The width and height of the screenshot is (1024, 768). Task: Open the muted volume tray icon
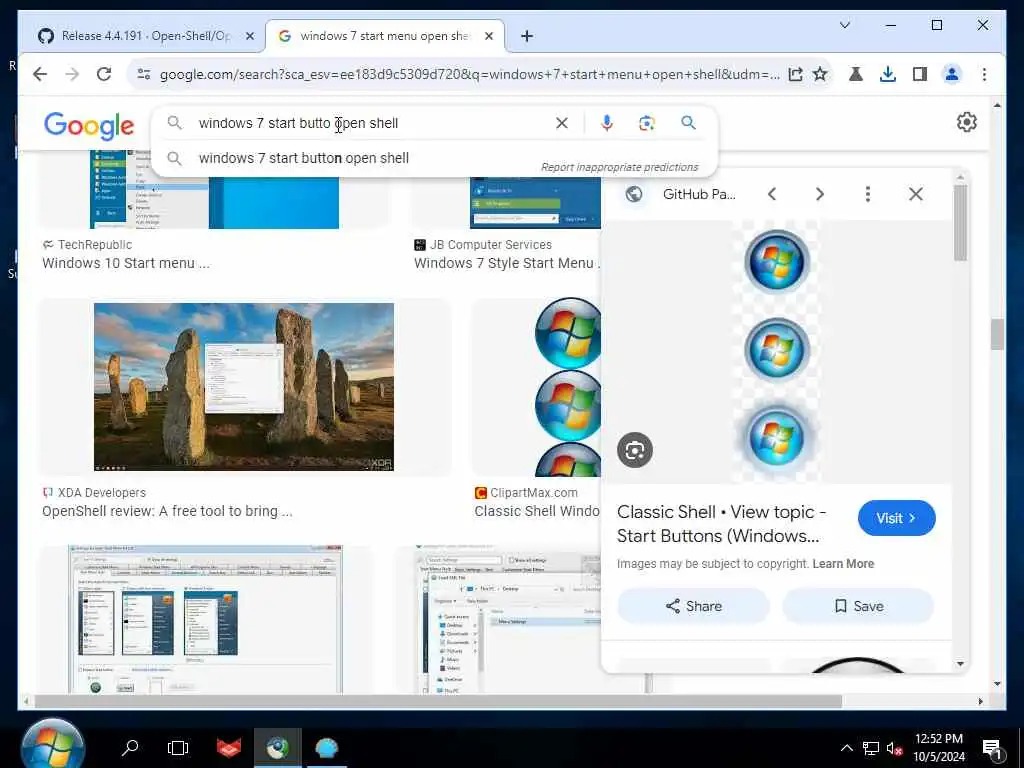coord(894,748)
